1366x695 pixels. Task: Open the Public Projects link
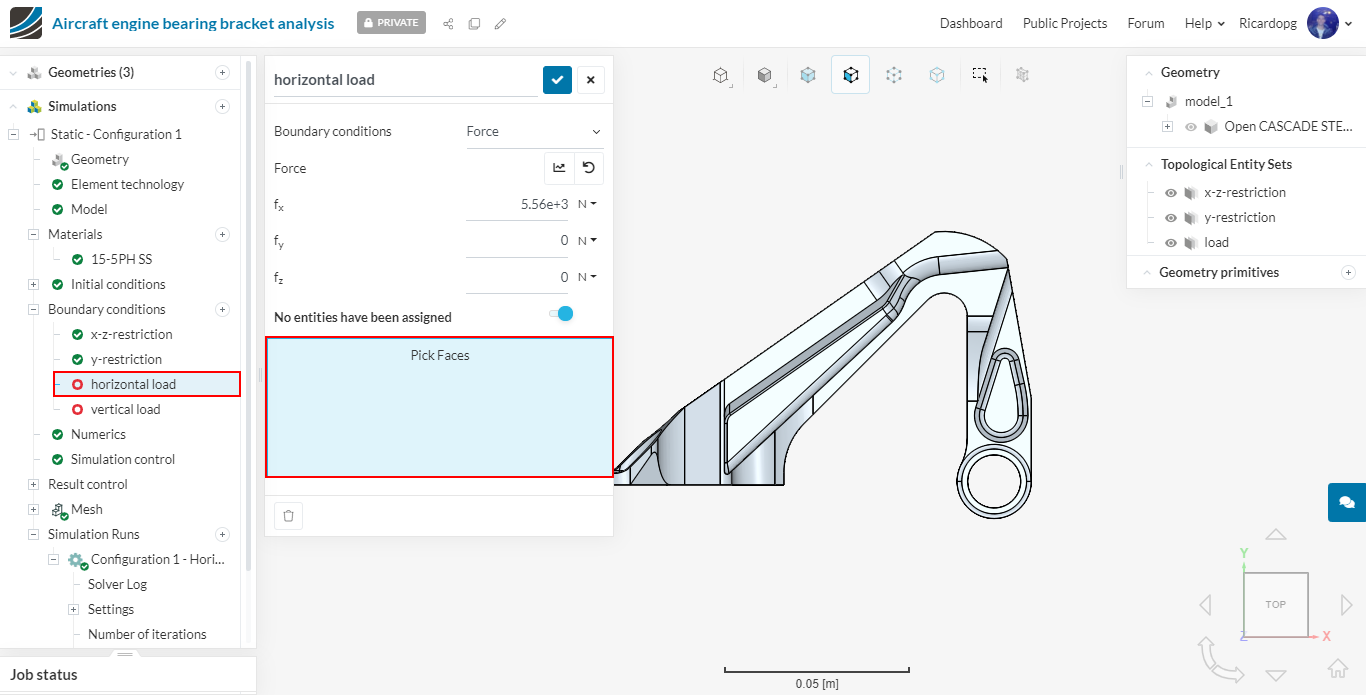coord(1064,23)
